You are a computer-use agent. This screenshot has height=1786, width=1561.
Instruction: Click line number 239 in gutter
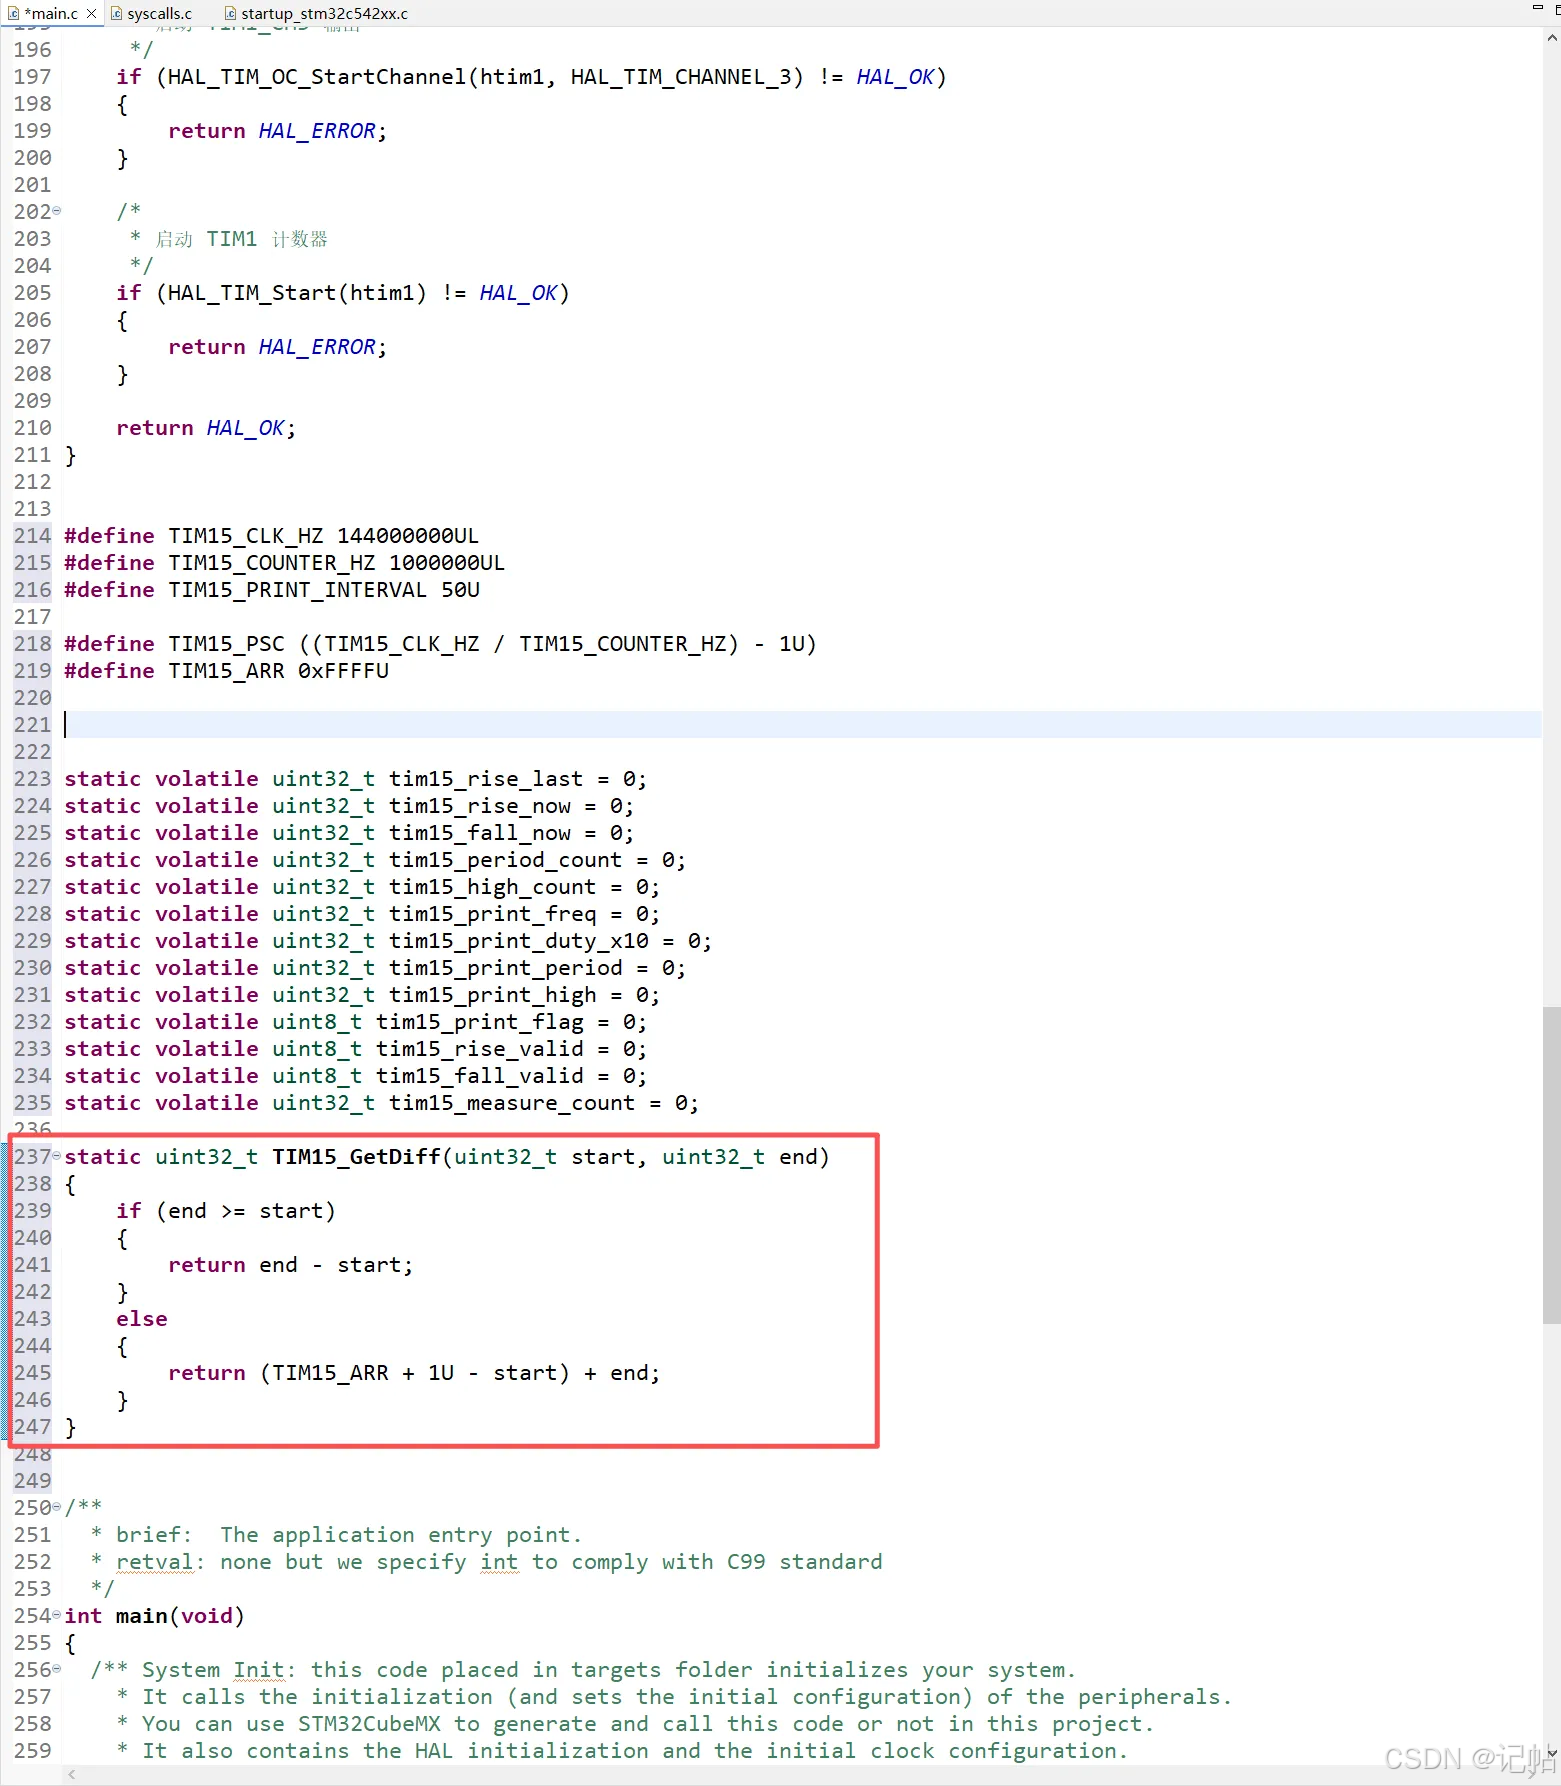click(32, 1211)
